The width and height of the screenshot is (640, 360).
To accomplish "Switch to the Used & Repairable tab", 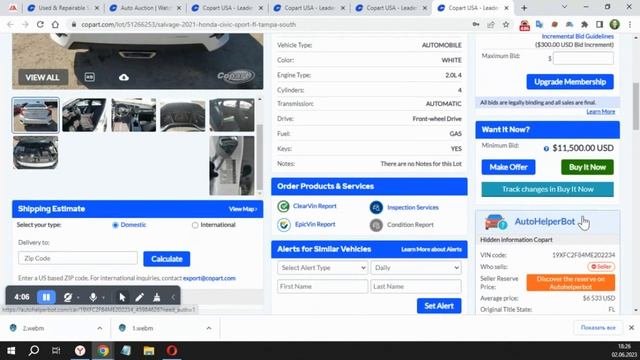I will (x=63, y=8).
